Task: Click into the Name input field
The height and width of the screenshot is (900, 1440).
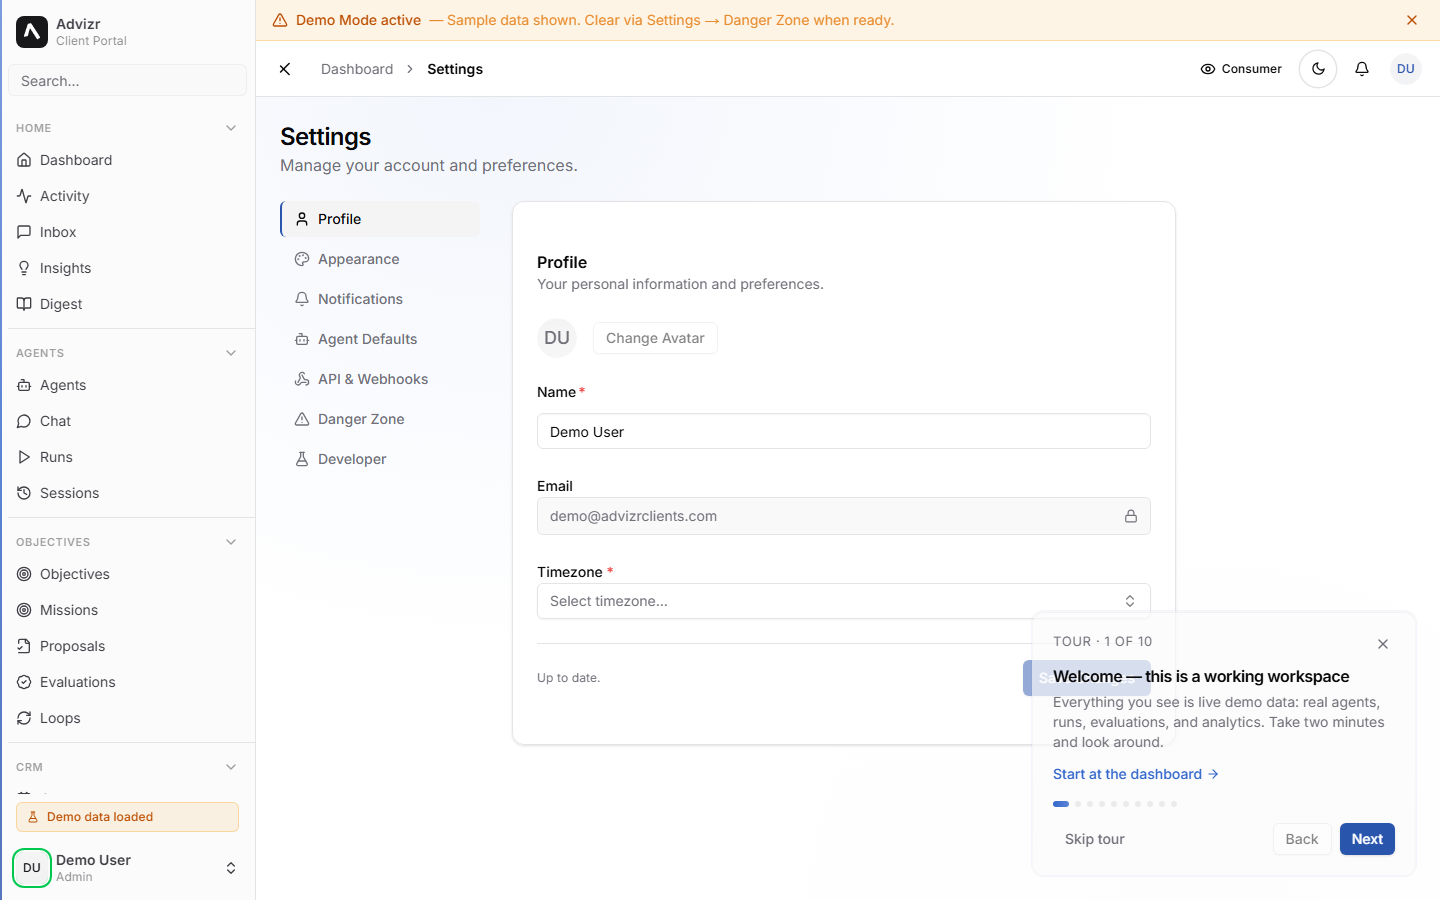Action: pyautogui.click(x=844, y=432)
